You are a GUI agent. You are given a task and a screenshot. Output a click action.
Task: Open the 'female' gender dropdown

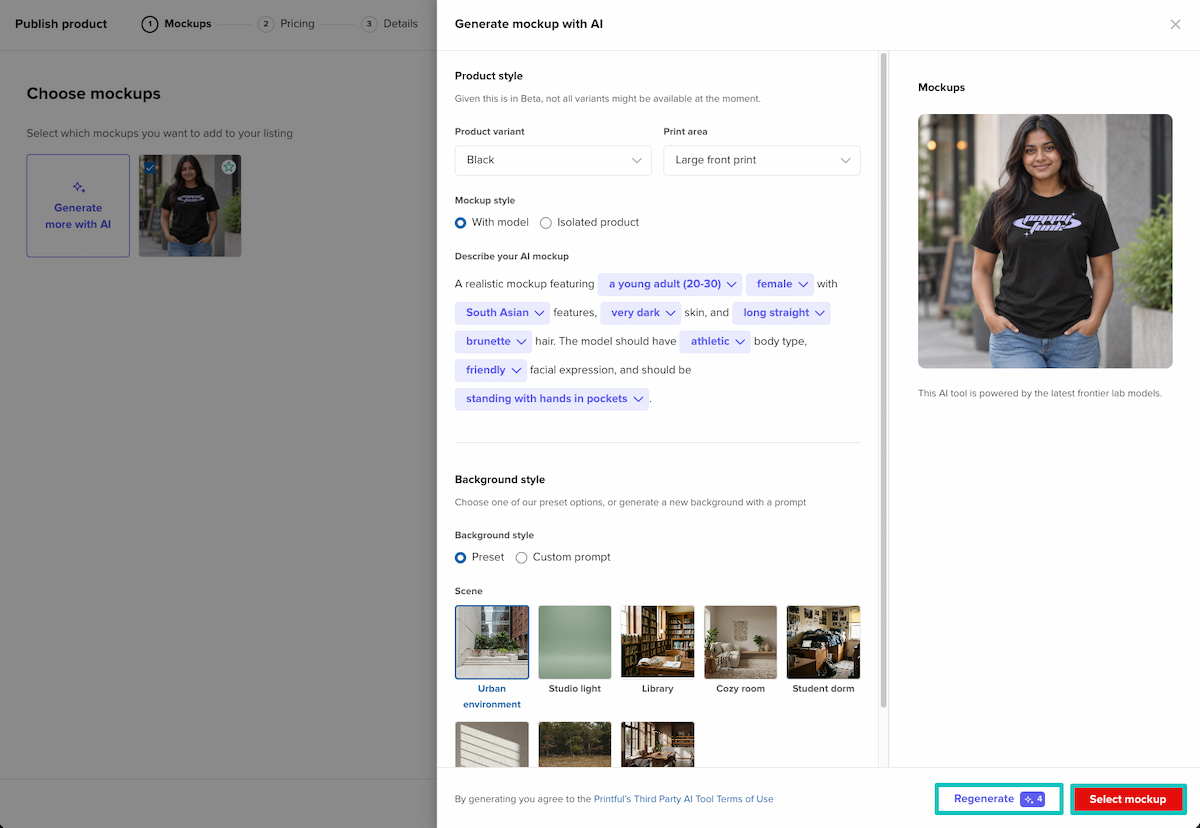(x=779, y=284)
